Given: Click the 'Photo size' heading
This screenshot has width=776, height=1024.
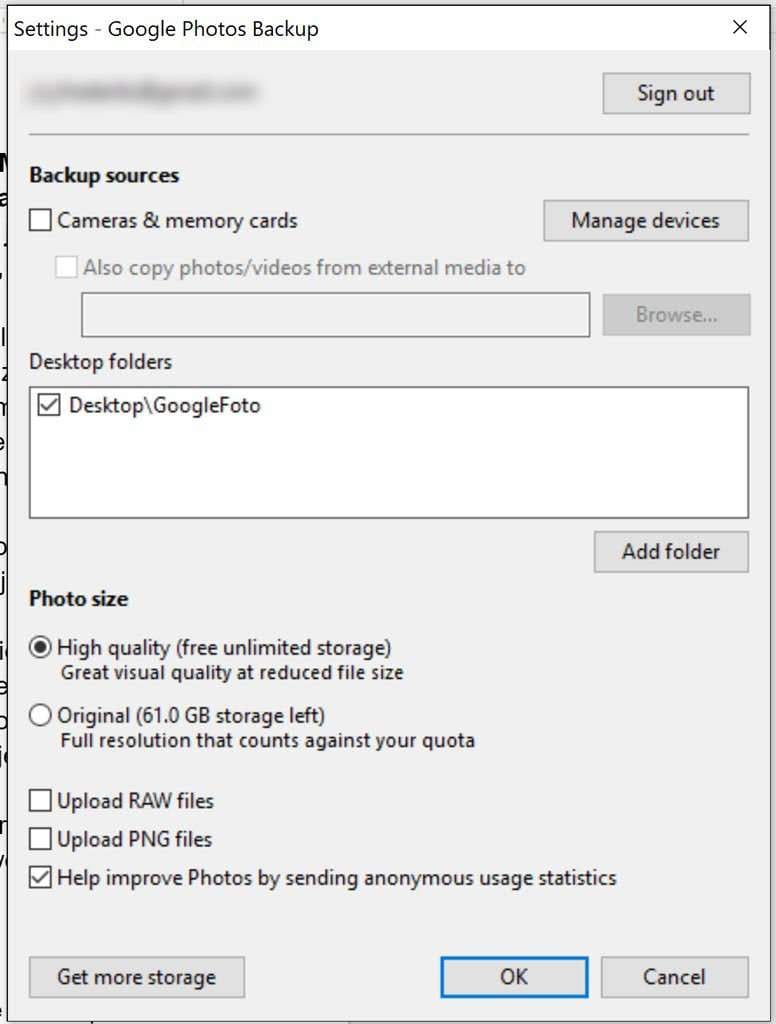Looking at the screenshot, I should pyautogui.click(x=78, y=599).
